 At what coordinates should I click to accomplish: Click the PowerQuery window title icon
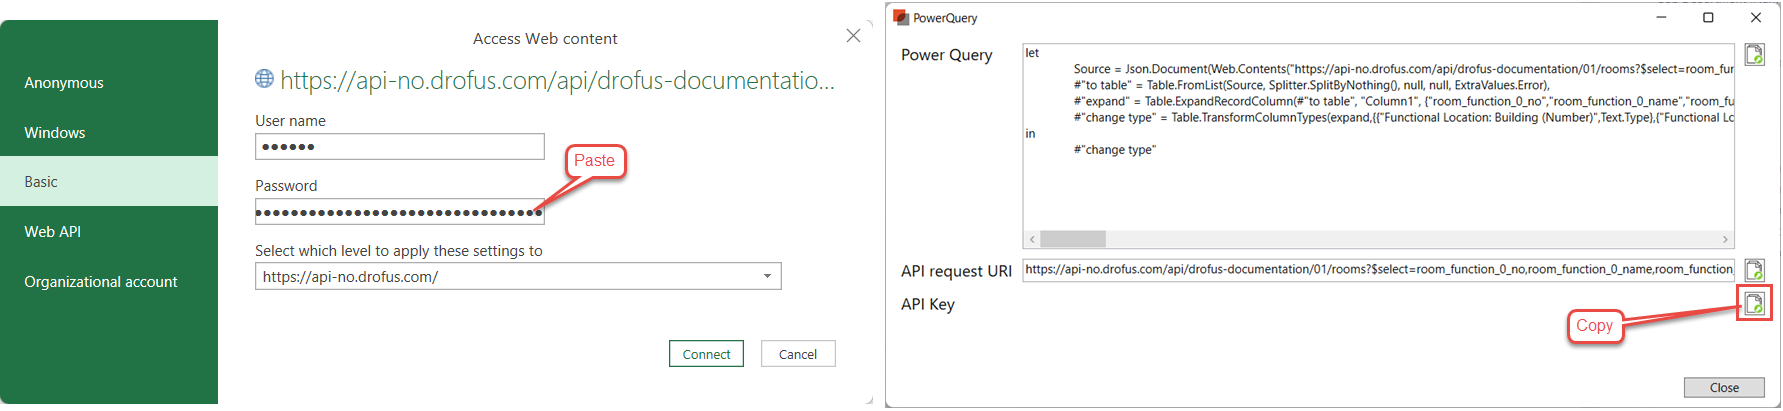tap(901, 18)
